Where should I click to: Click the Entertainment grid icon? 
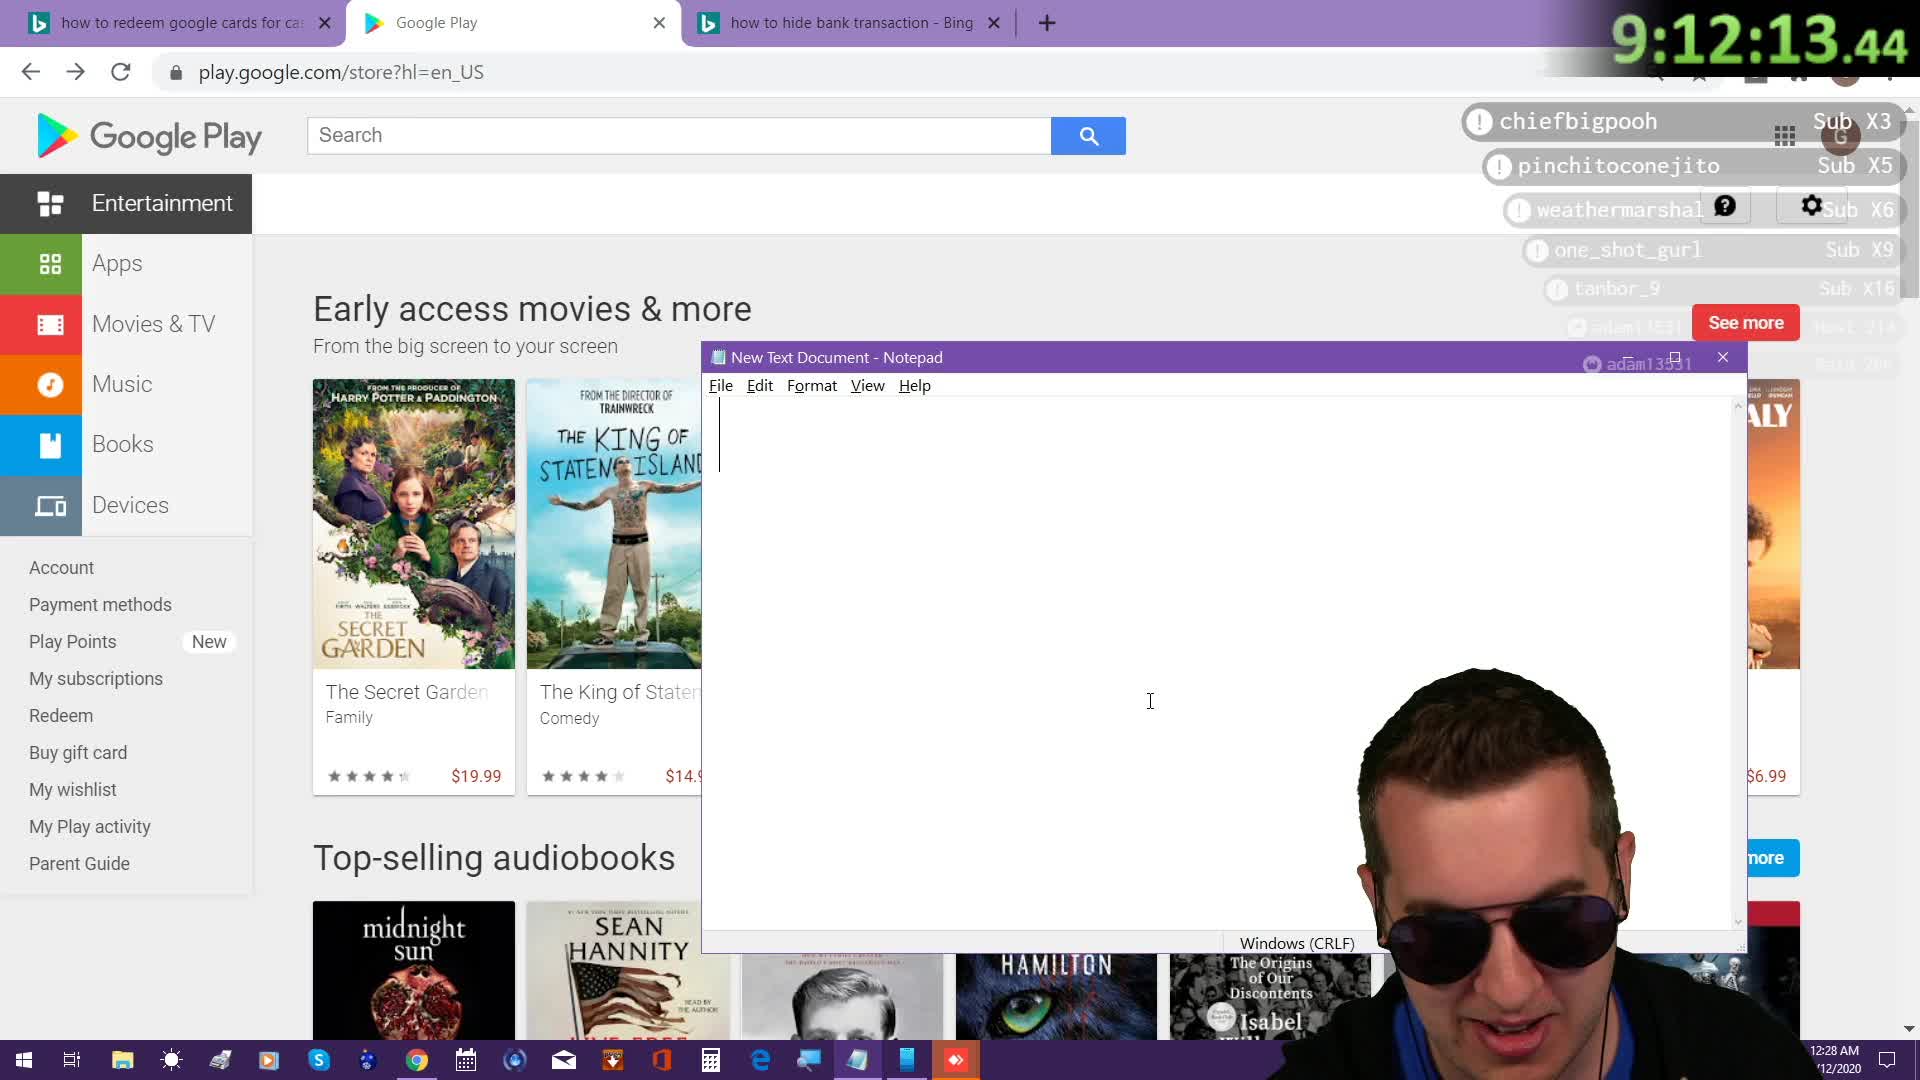(50, 204)
